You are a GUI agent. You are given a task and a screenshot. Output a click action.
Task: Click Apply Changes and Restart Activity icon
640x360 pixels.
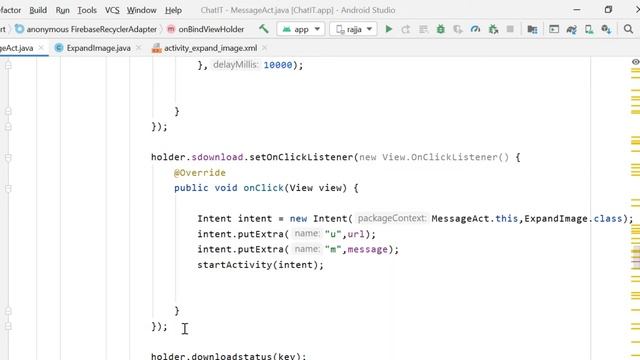pyautogui.click(x=406, y=29)
